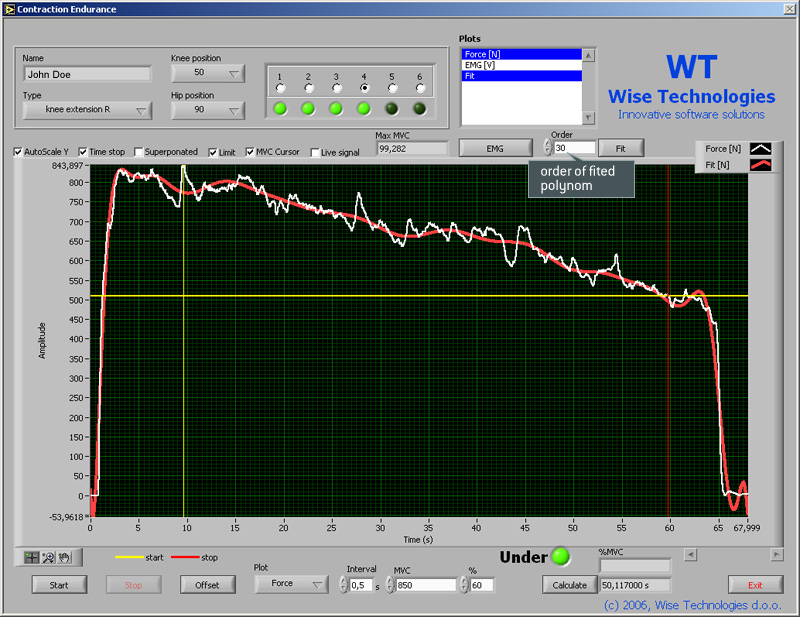The image size is (800, 617).
Task: Select EMG [V] in Plots list
Action: pos(521,65)
